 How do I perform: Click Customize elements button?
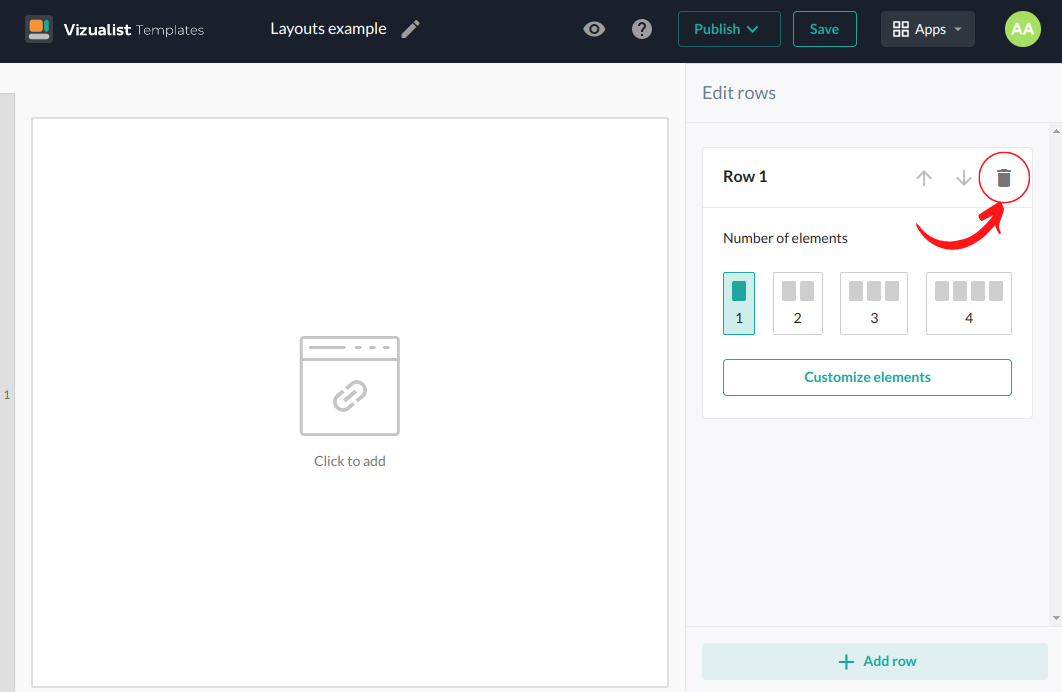(867, 377)
